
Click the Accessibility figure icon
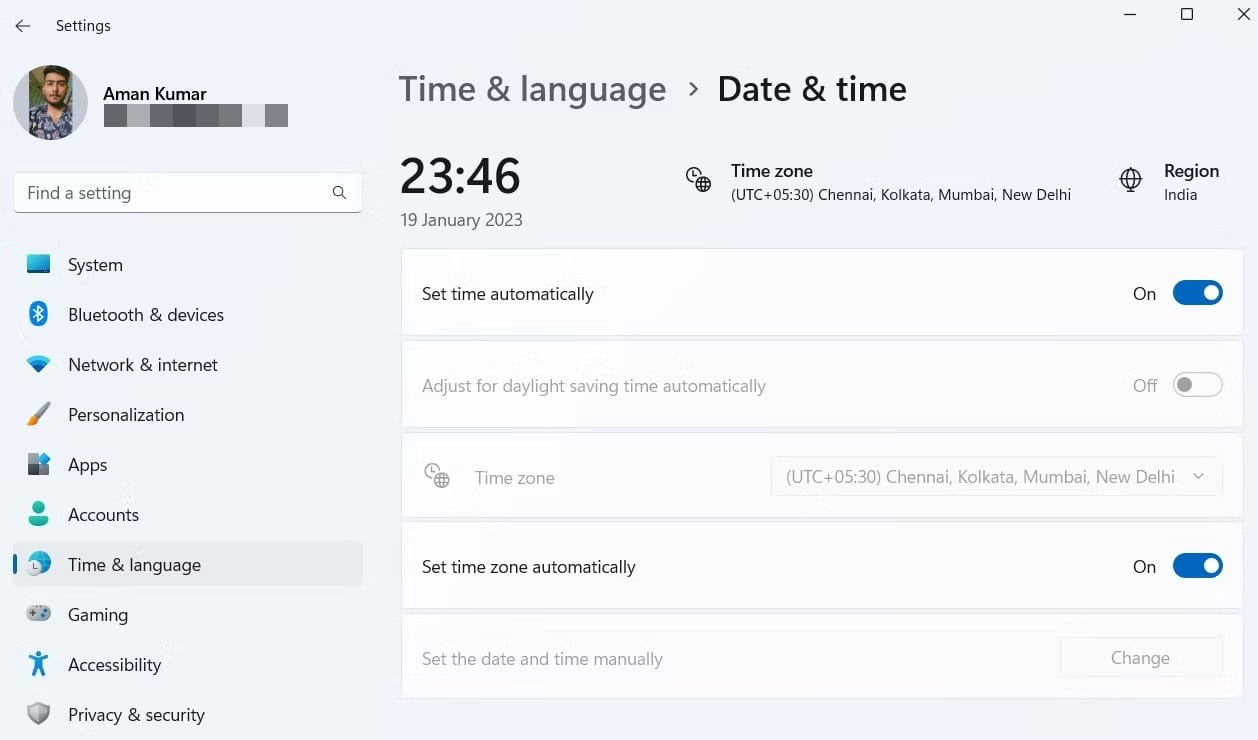[x=38, y=664]
